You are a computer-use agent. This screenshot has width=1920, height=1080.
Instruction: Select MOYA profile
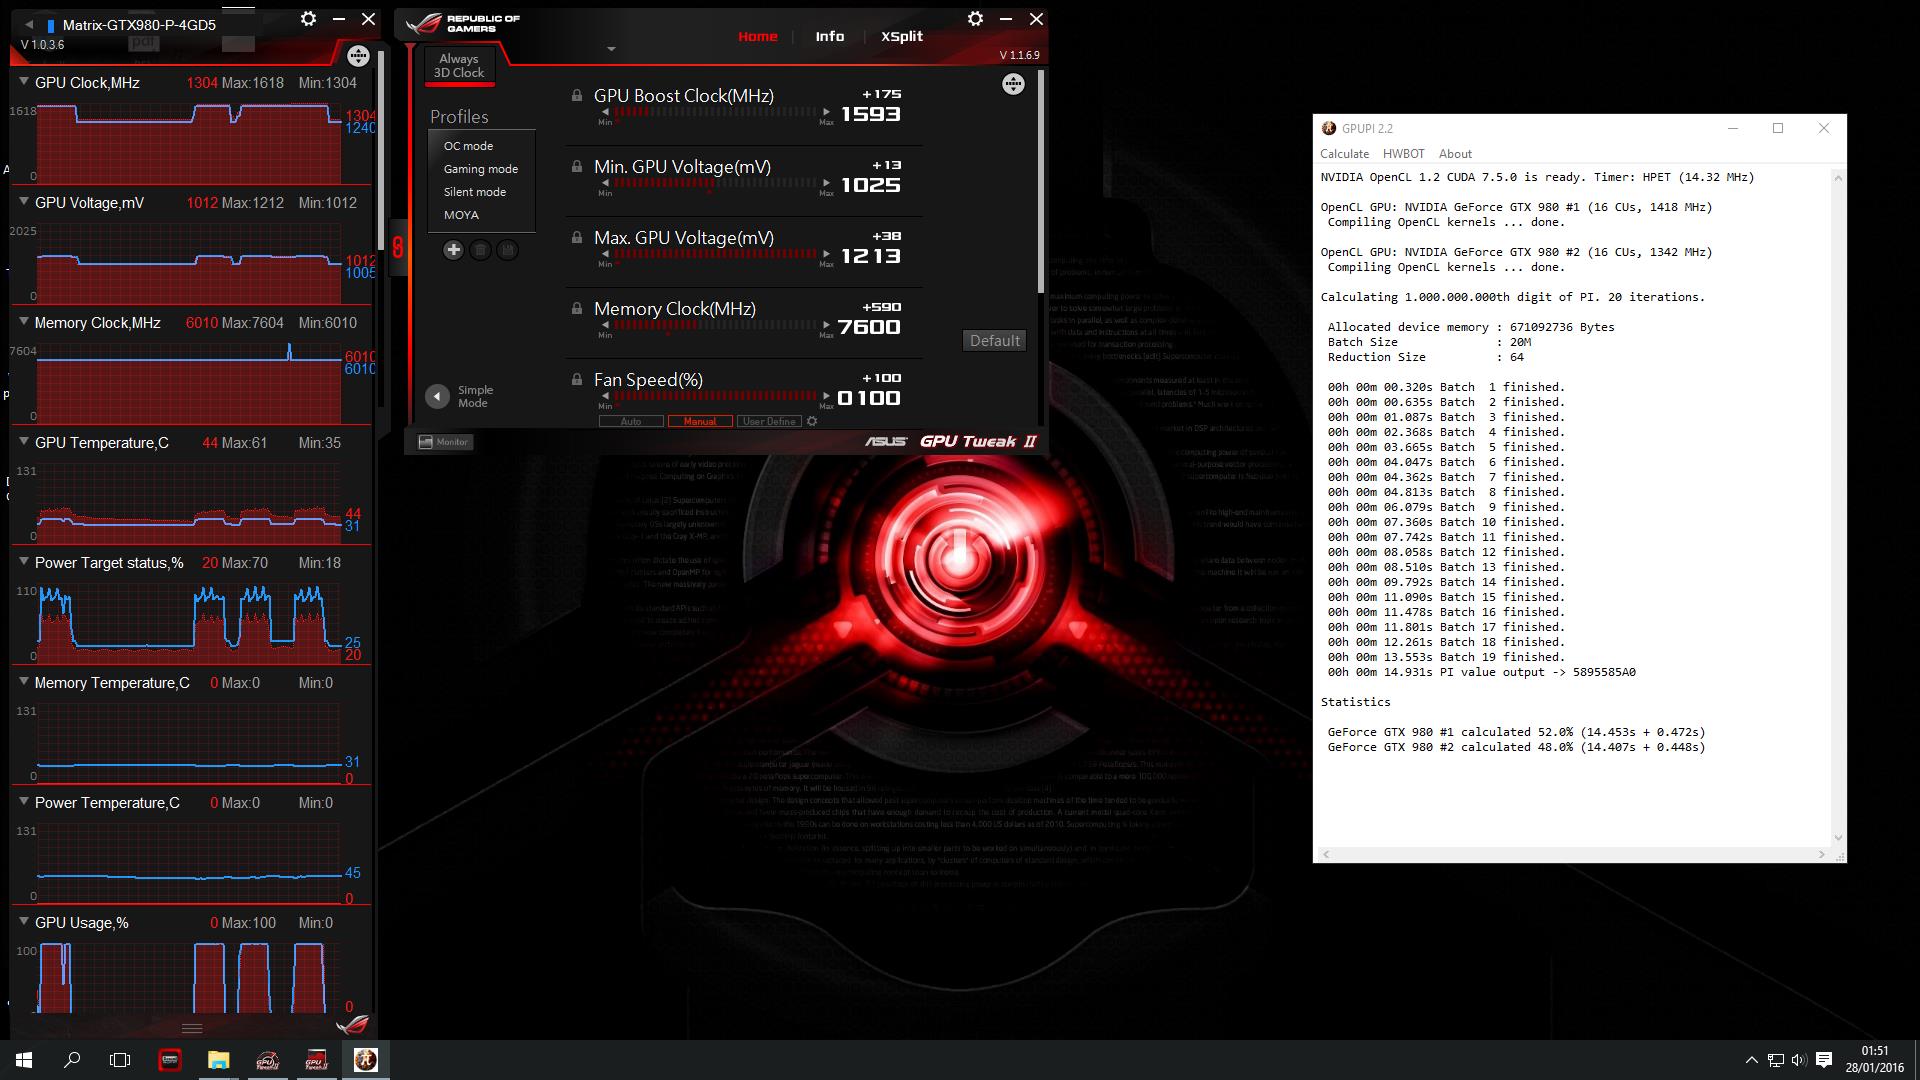pyautogui.click(x=461, y=215)
